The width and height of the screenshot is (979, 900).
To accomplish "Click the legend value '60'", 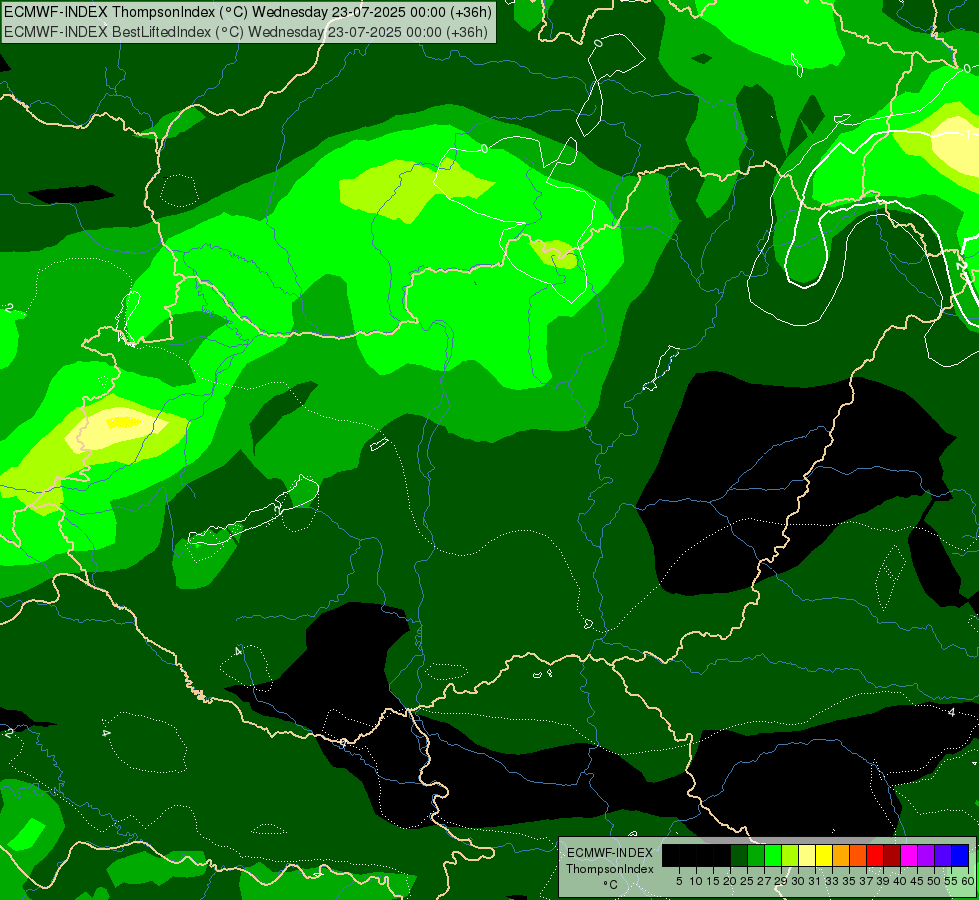I will point(968,881).
